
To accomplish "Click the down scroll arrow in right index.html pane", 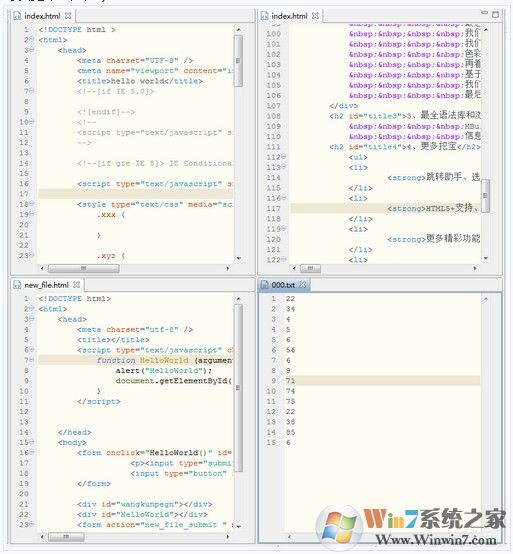I will pos(486,258).
